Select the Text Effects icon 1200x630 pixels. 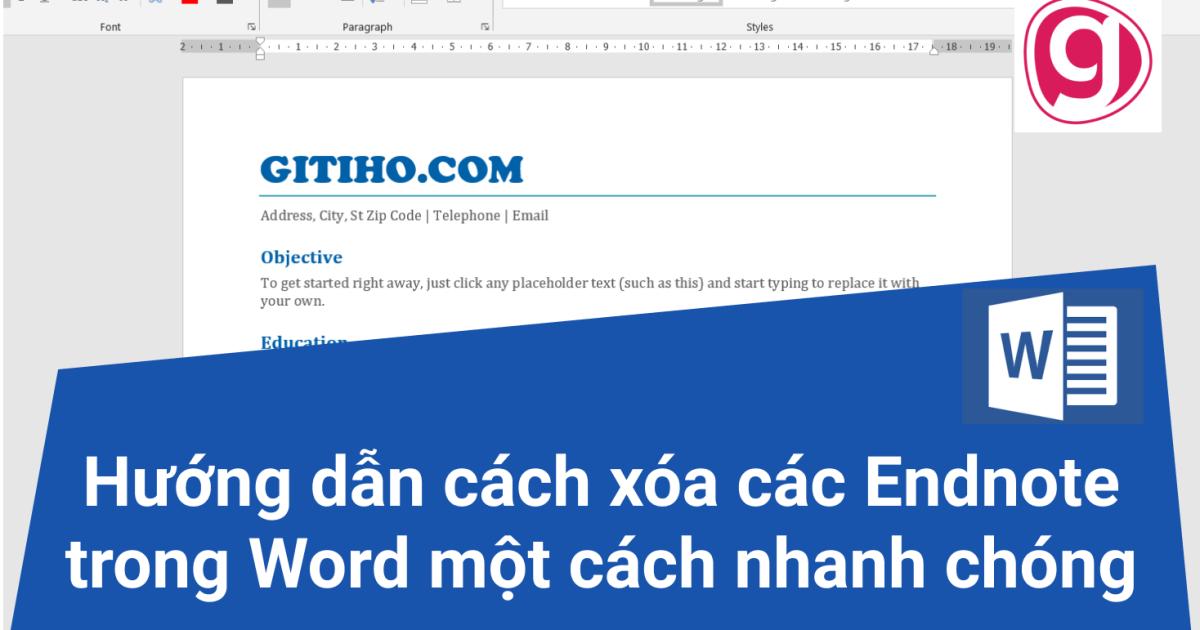click(154, 4)
